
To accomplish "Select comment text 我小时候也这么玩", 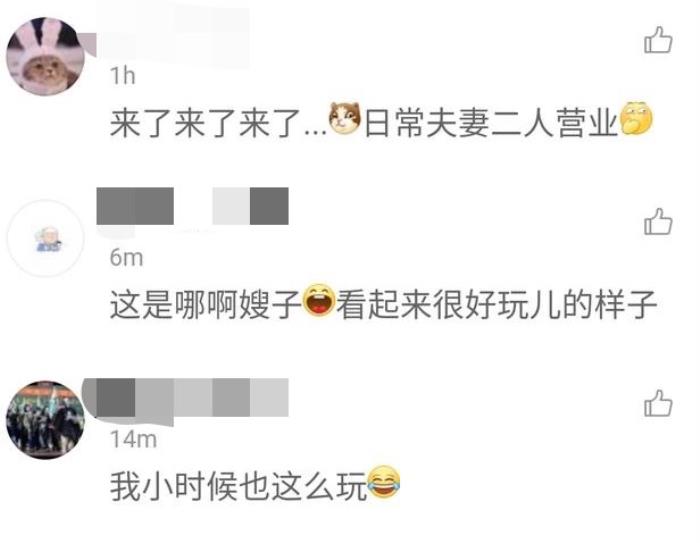I will pyautogui.click(x=239, y=486).
